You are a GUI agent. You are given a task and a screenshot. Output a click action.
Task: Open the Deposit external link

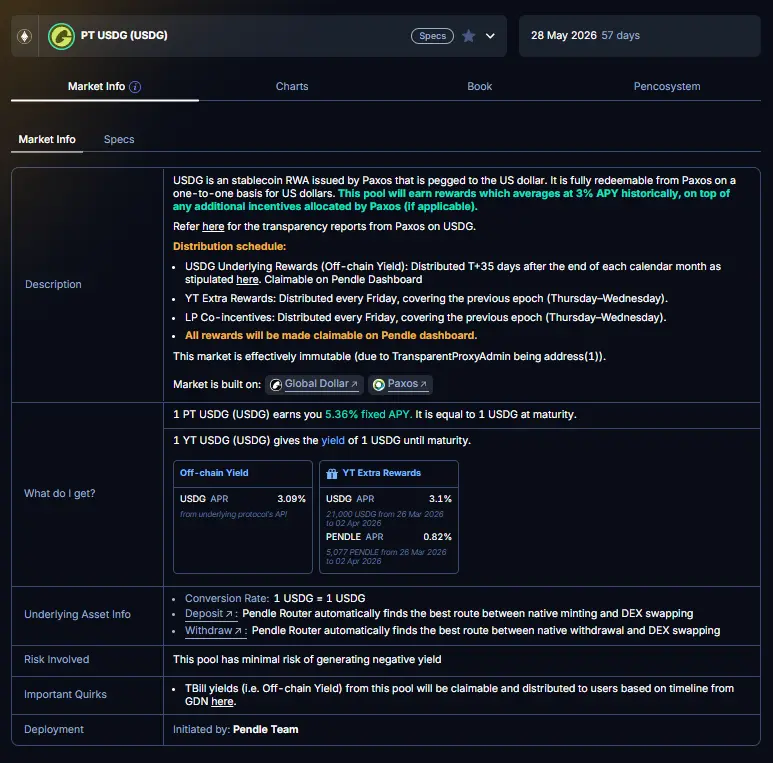click(x=209, y=614)
